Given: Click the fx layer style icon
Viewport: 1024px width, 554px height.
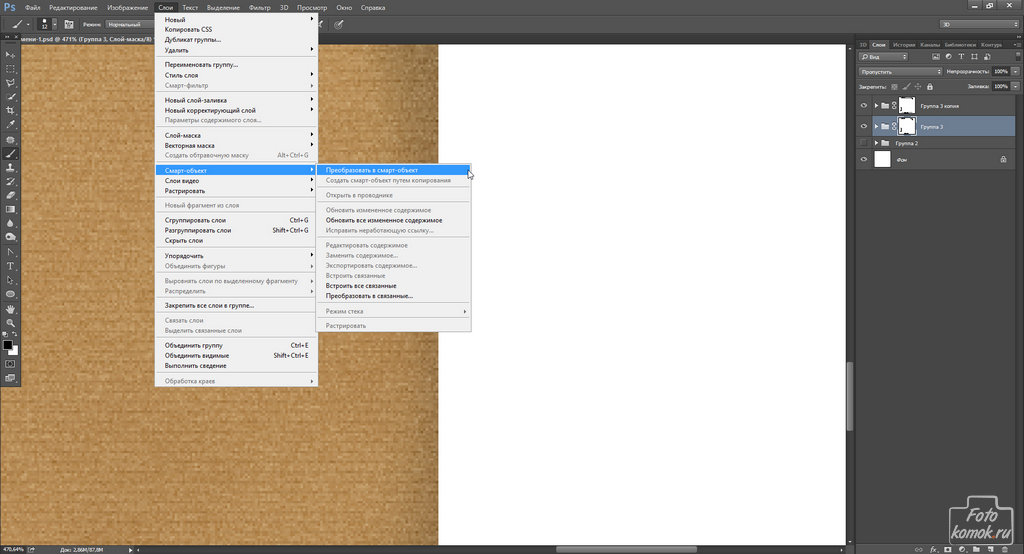Looking at the screenshot, I should pyautogui.click(x=933, y=547).
